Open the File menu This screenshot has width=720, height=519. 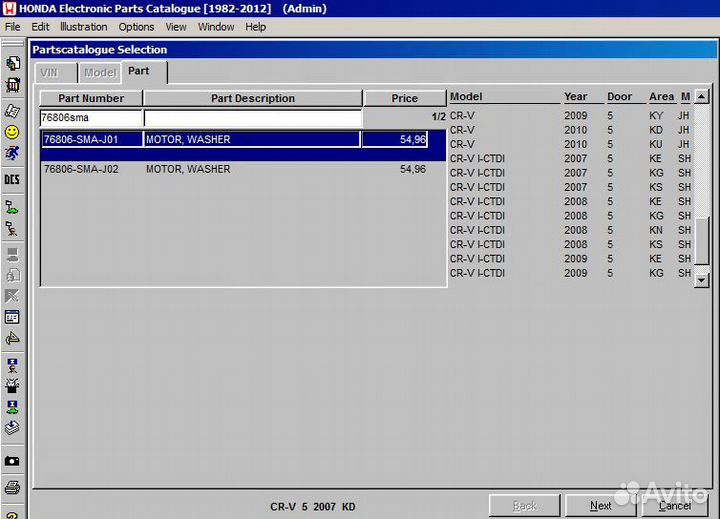[x=12, y=27]
